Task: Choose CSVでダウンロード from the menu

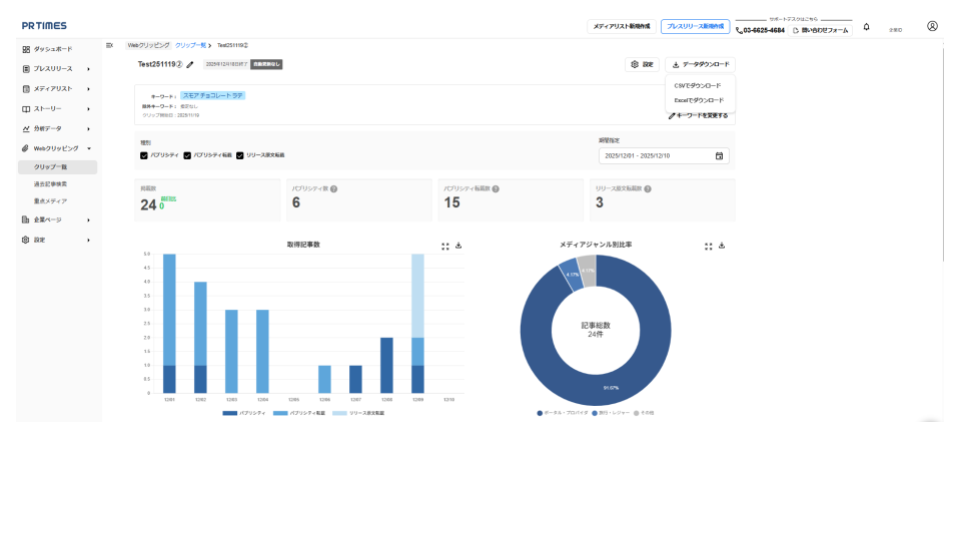Action: (x=698, y=86)
